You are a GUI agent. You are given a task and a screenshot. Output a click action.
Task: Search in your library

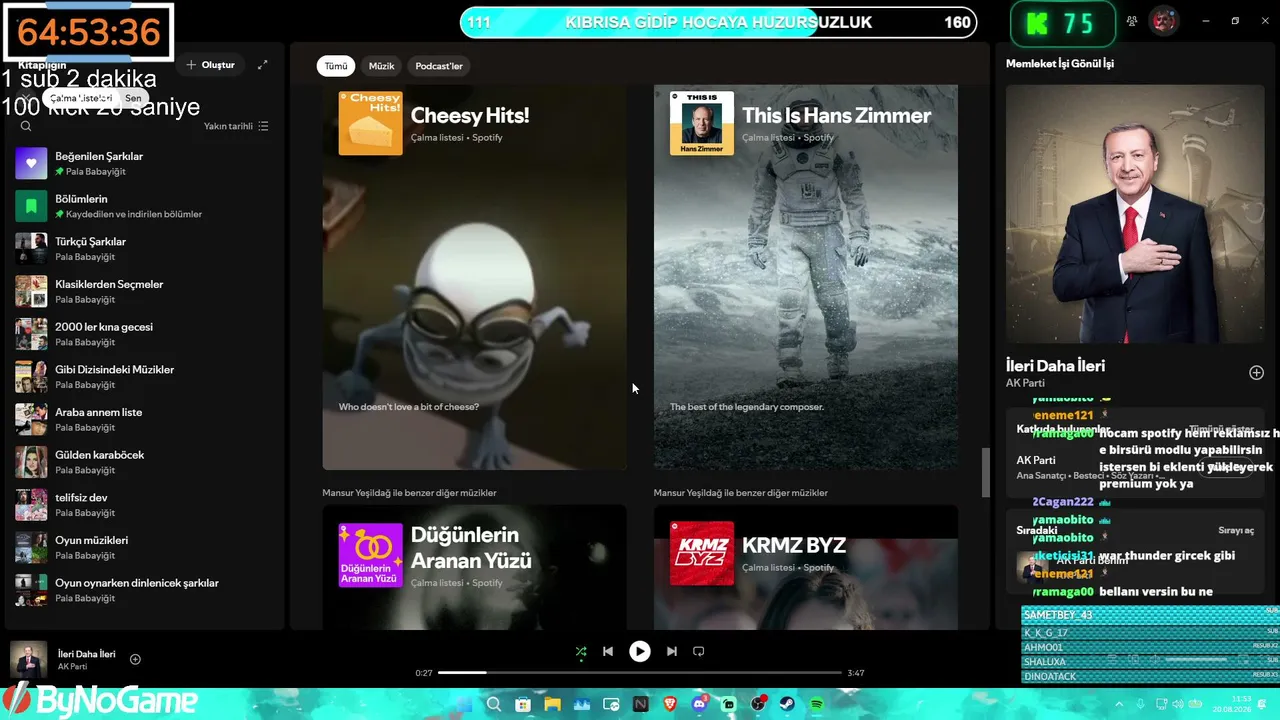(26, 126)
